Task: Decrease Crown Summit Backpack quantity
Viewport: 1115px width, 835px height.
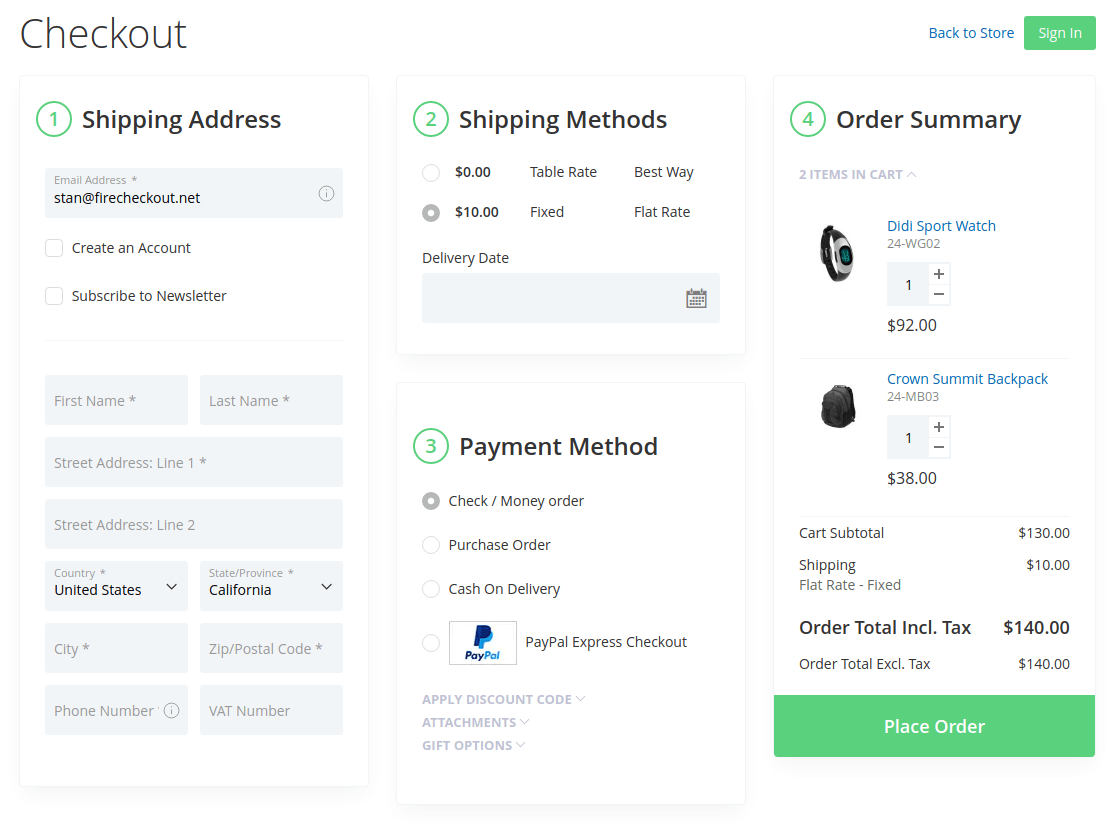Action: click(938, 448)
